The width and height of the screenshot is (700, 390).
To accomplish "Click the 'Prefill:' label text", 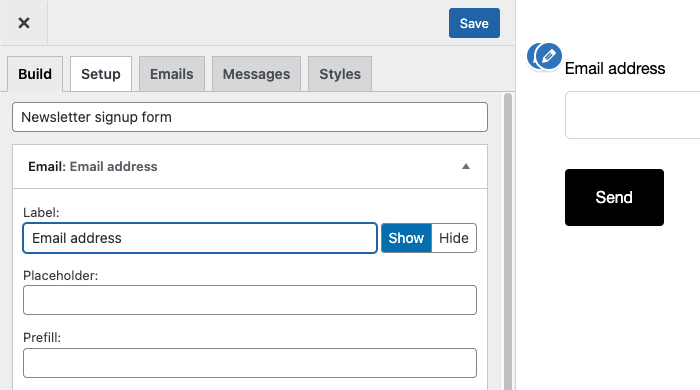I will 42,338.
